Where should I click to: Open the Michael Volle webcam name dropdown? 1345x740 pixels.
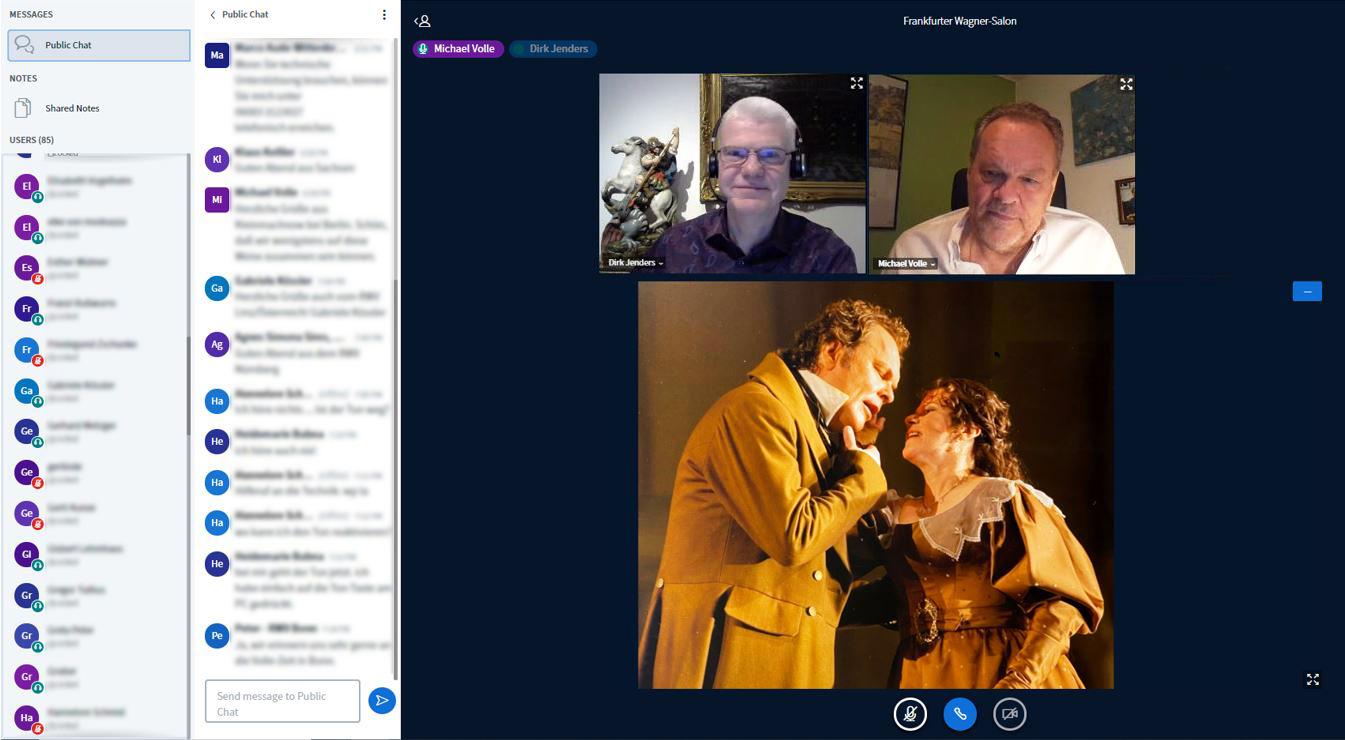tap(906, 263)
